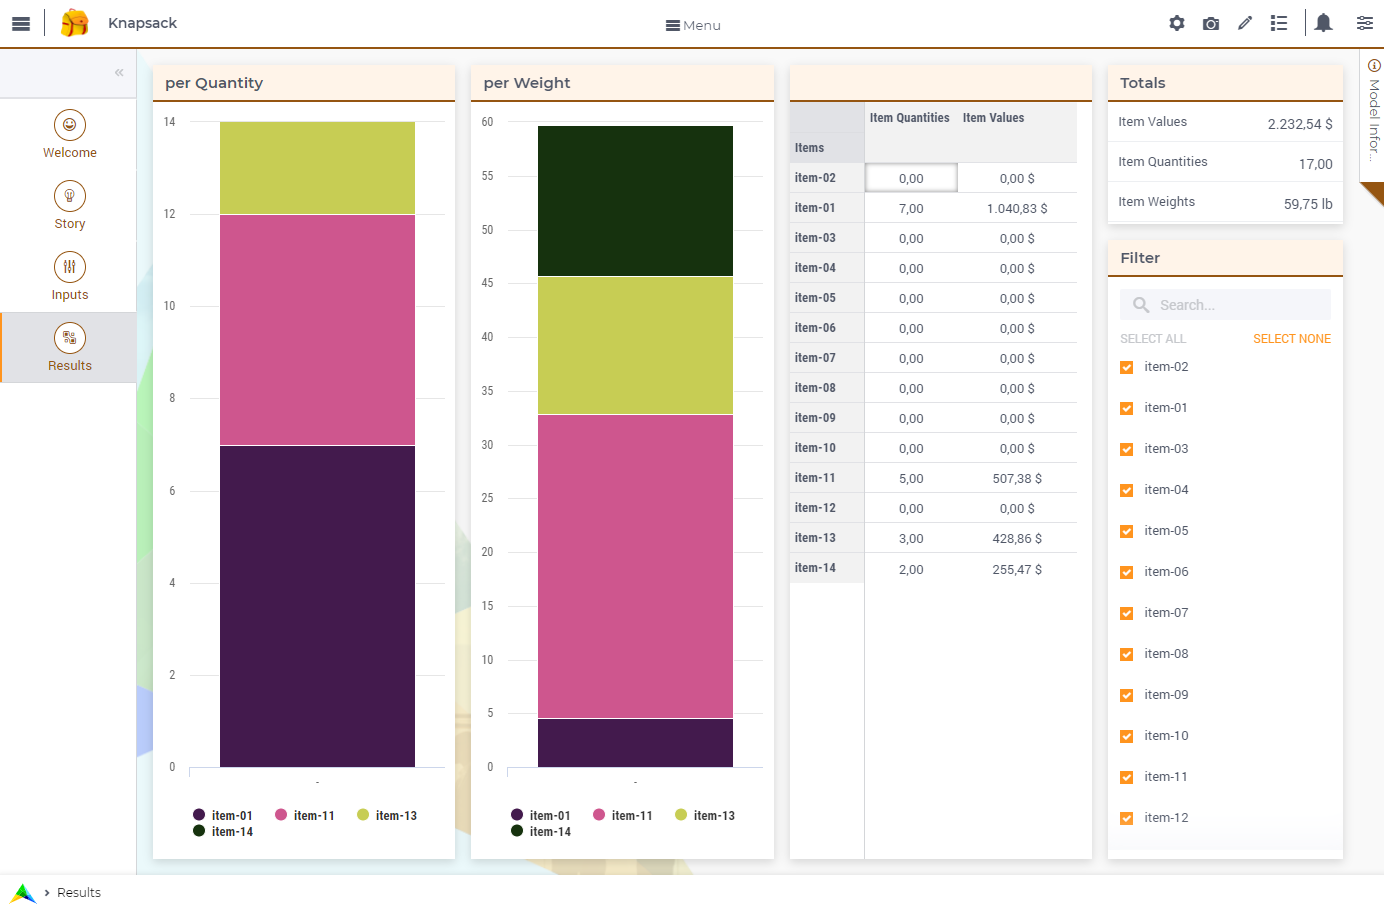1384x908 pixels.
Task: Click the item-13 legend entry in per Weight
Action: pyautogui.click(x=705, y=815)
